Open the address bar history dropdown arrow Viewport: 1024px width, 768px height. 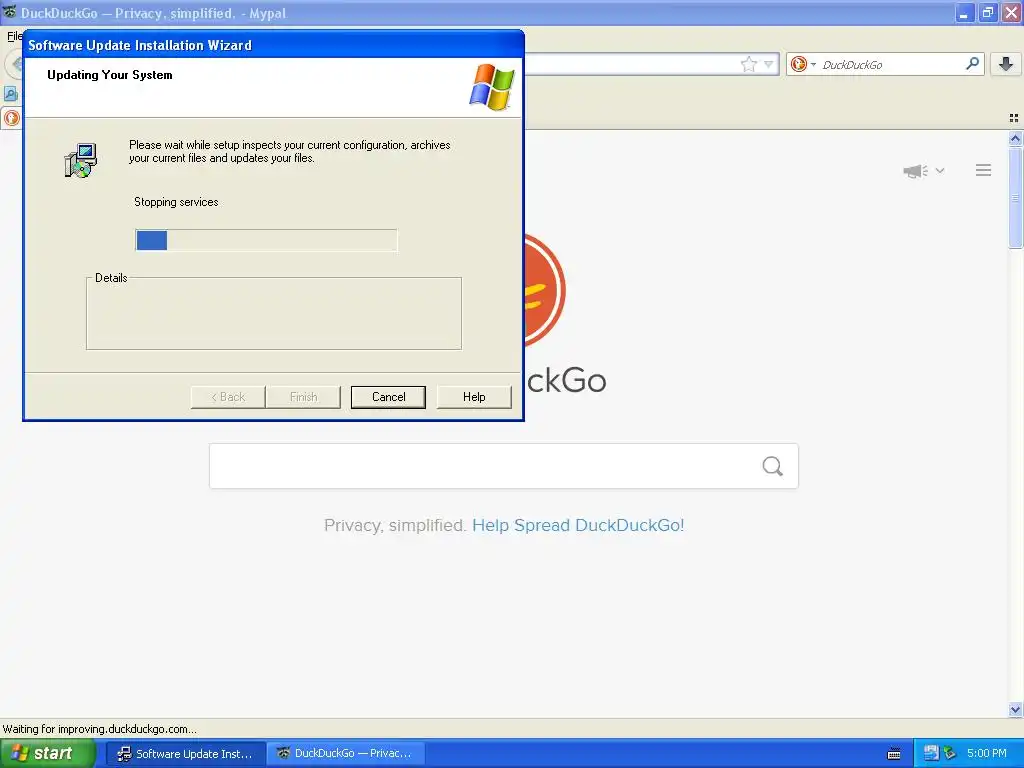click(769, 64)
